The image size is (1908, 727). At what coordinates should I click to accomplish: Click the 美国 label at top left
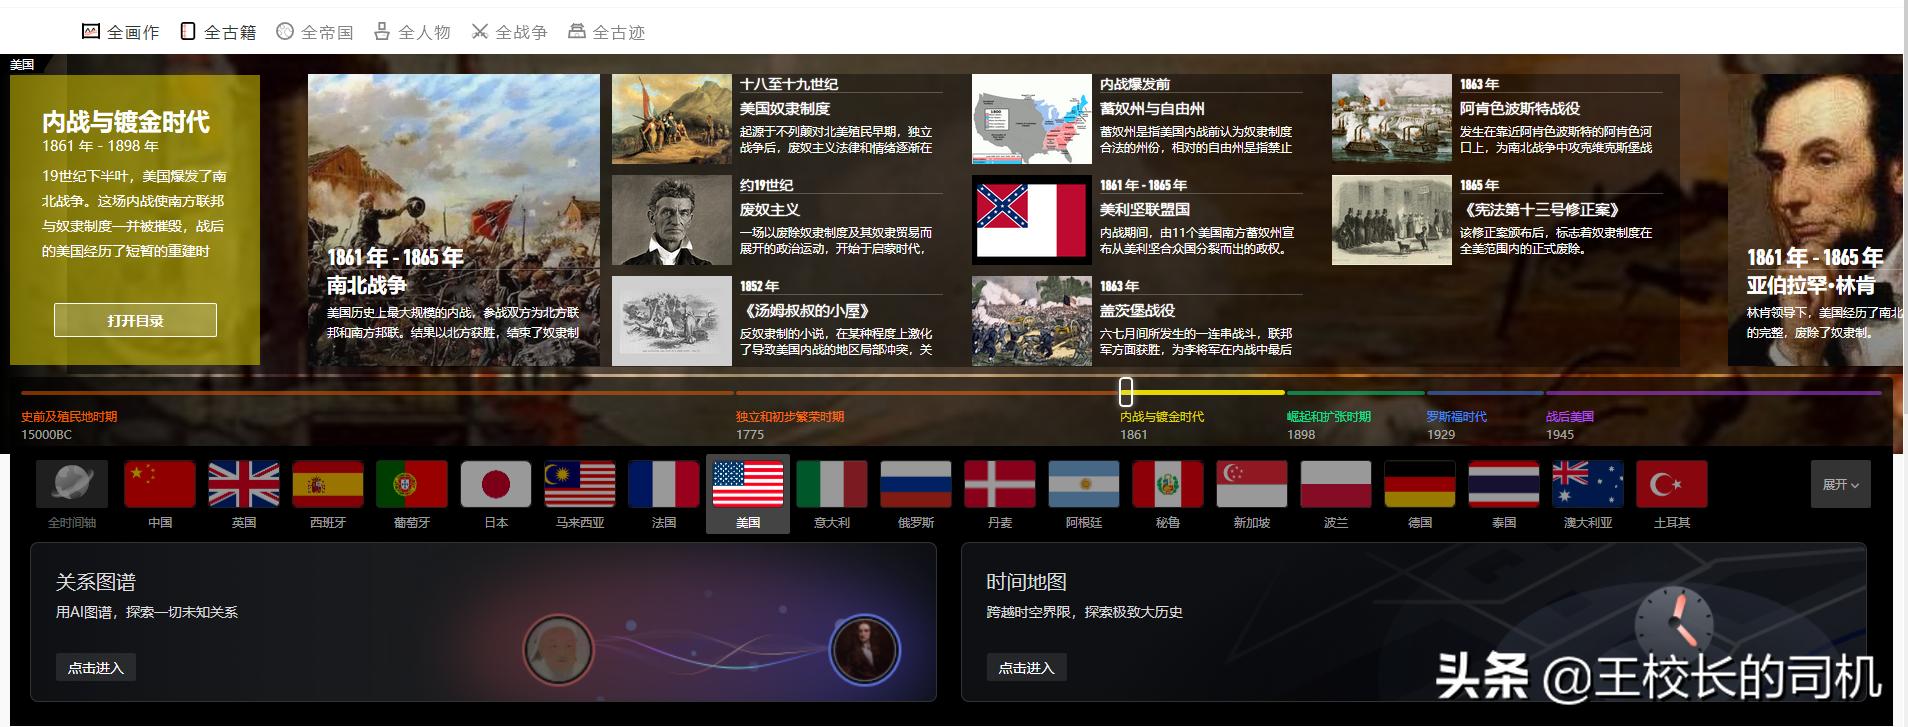pos(22,64)
